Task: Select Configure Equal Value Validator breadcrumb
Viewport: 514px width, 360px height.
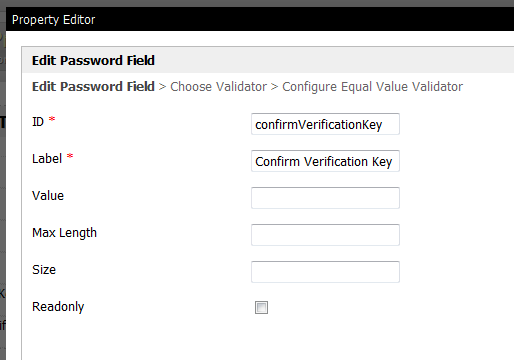Action: coord(372,87)
